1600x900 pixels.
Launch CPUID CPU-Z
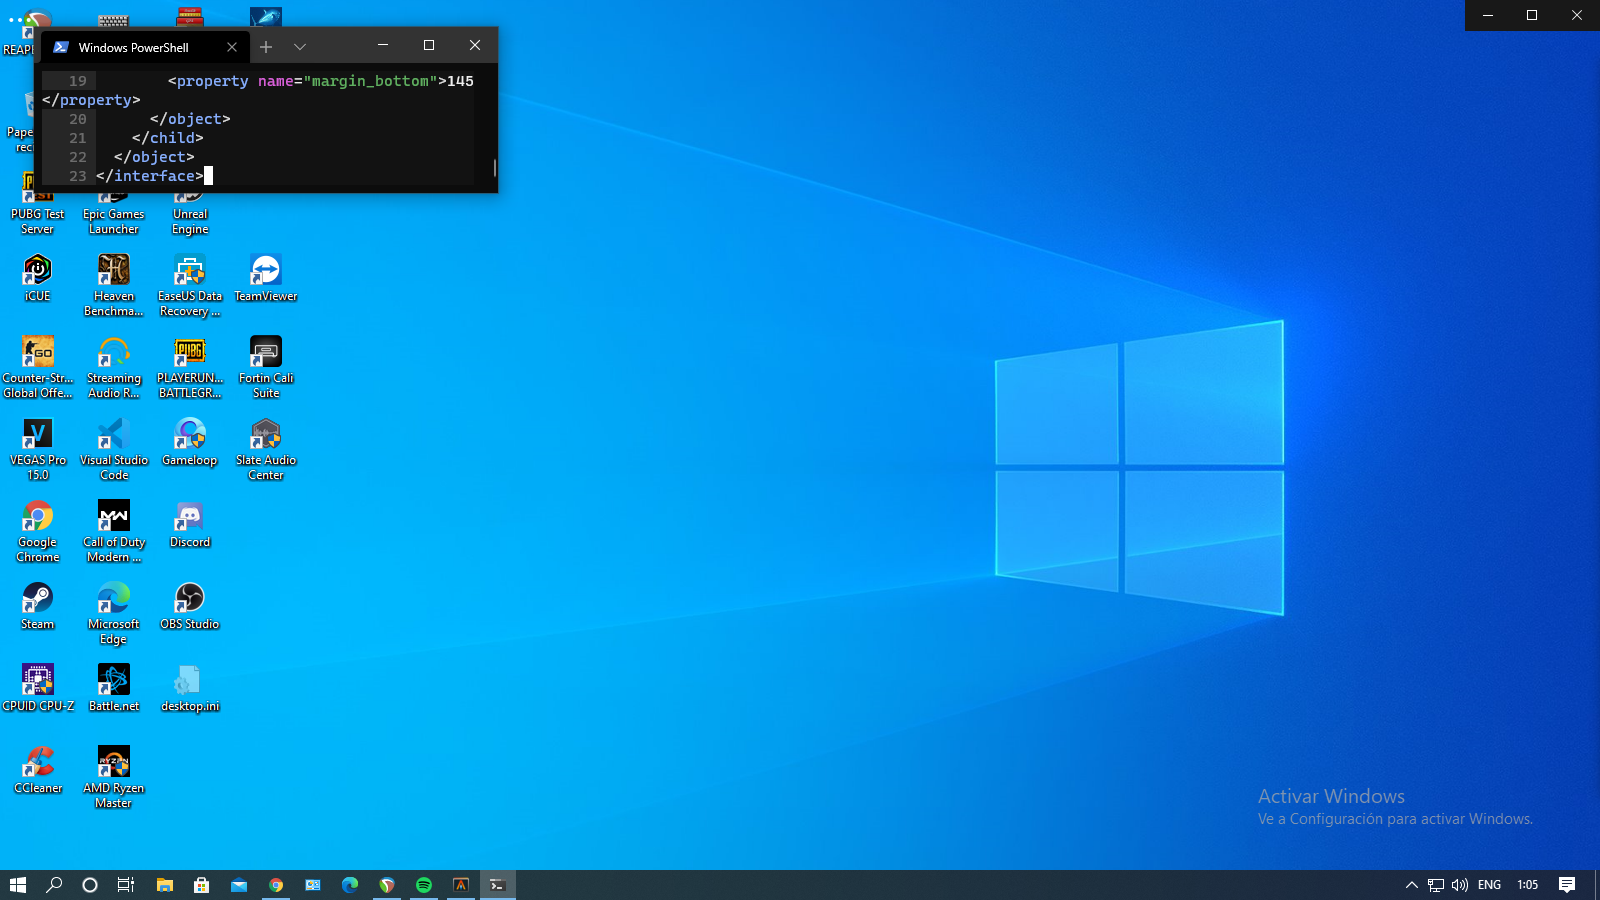click(x=37, y=679)
